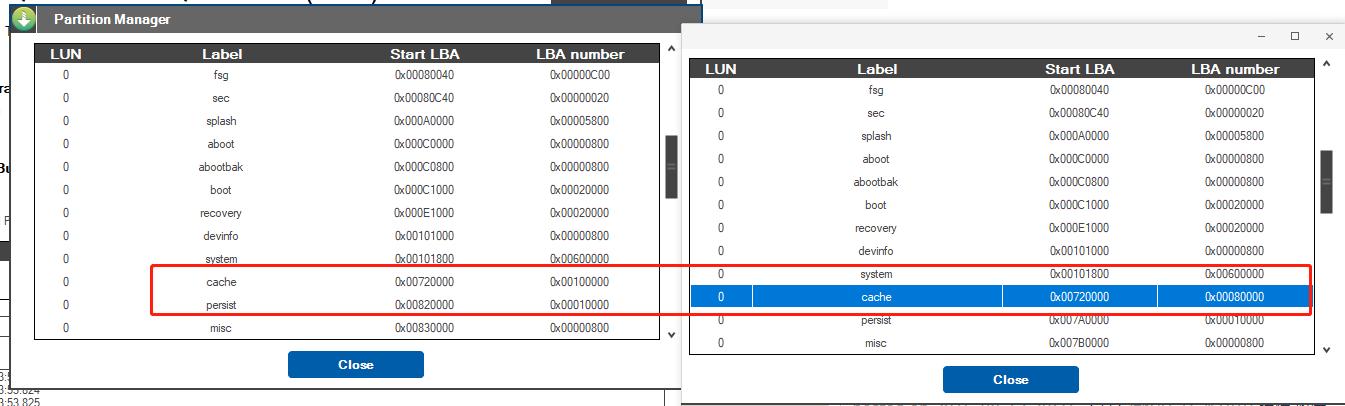Image resolution: width=1345 pixels, height=406 pixels.
Task: Click Start LBA column header in right window
Action: point(1080,69)
